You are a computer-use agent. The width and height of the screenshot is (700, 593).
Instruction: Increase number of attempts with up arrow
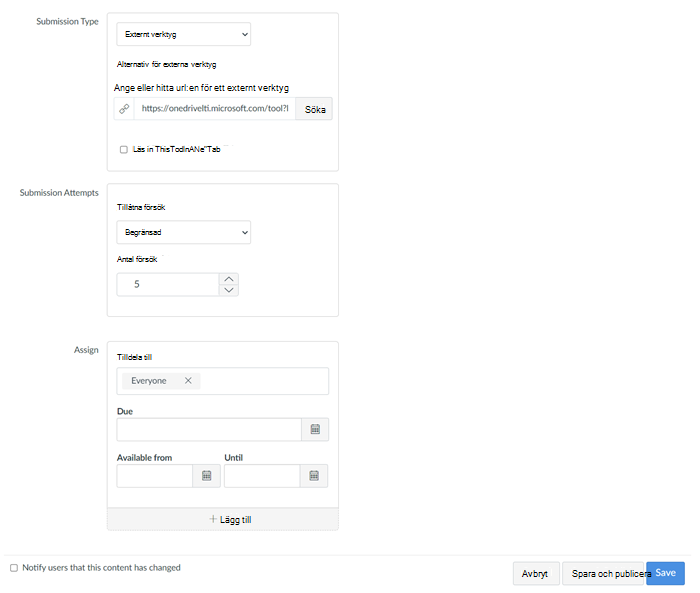click(229, 279)
